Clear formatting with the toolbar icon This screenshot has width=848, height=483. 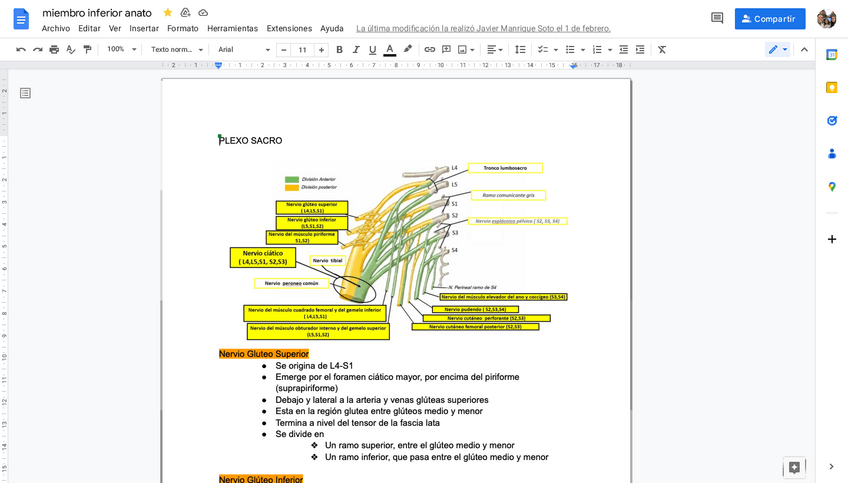[662, 49]
